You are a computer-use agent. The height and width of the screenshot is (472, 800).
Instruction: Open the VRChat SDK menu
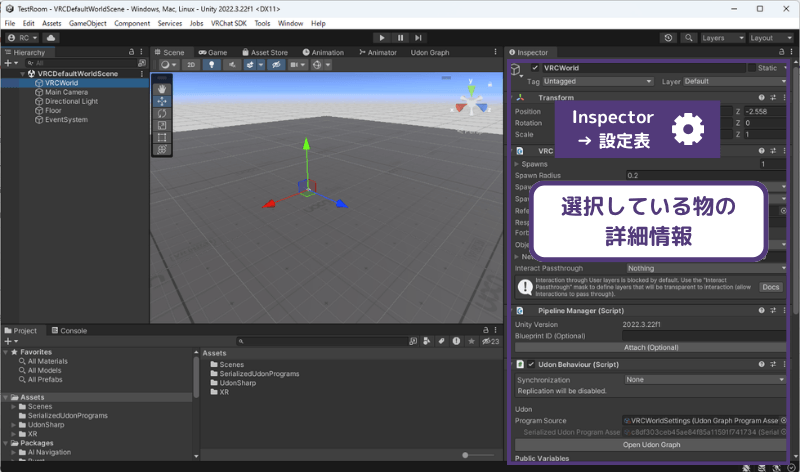[x=229, y=23]
